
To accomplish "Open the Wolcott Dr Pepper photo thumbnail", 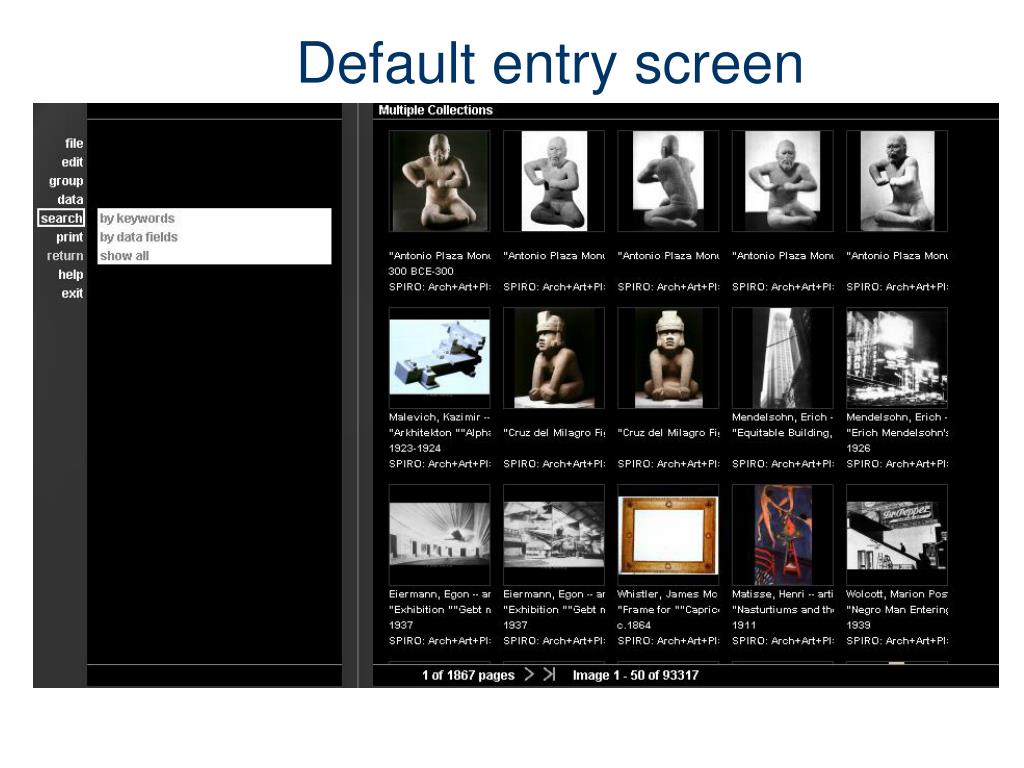I will point(897,534).
